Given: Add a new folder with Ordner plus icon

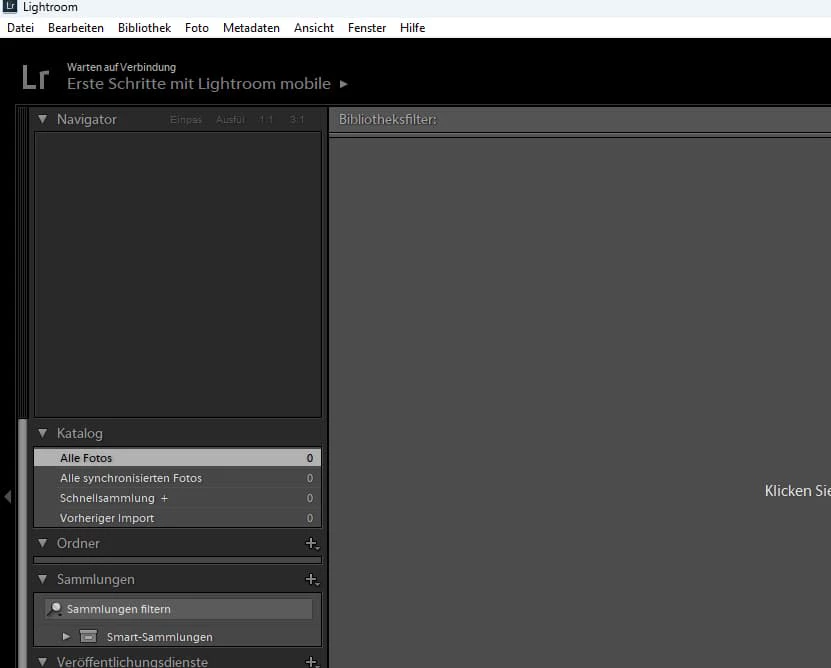Looking at the screenshot, I should (x=312, y=543).
